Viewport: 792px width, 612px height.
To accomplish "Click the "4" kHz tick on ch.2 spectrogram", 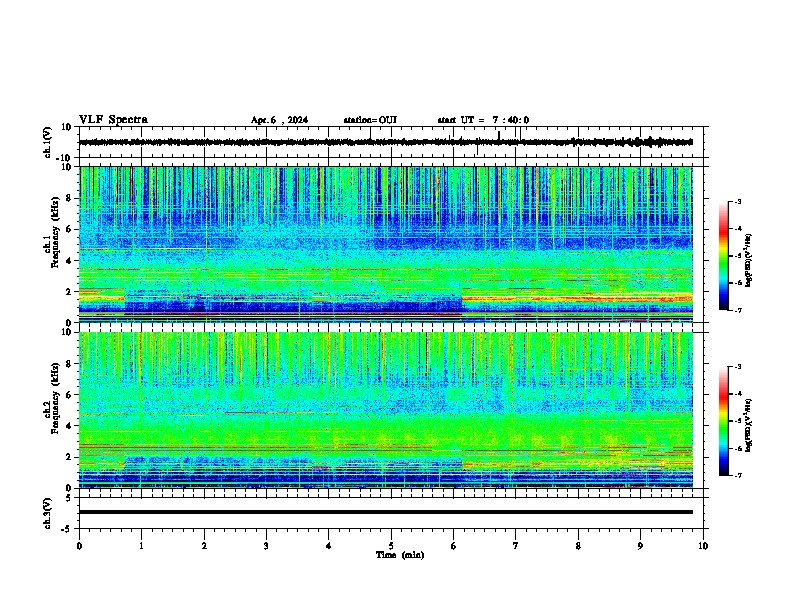I will [x=70, y=426].
